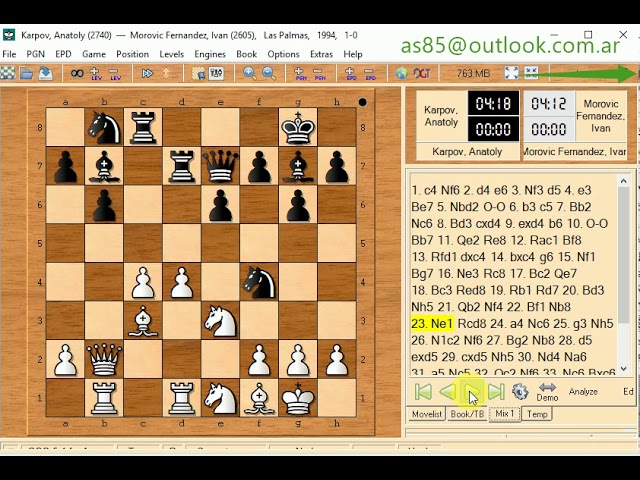Open the Game menu
The width and height of the screenshot is (640, 480).
94,54
